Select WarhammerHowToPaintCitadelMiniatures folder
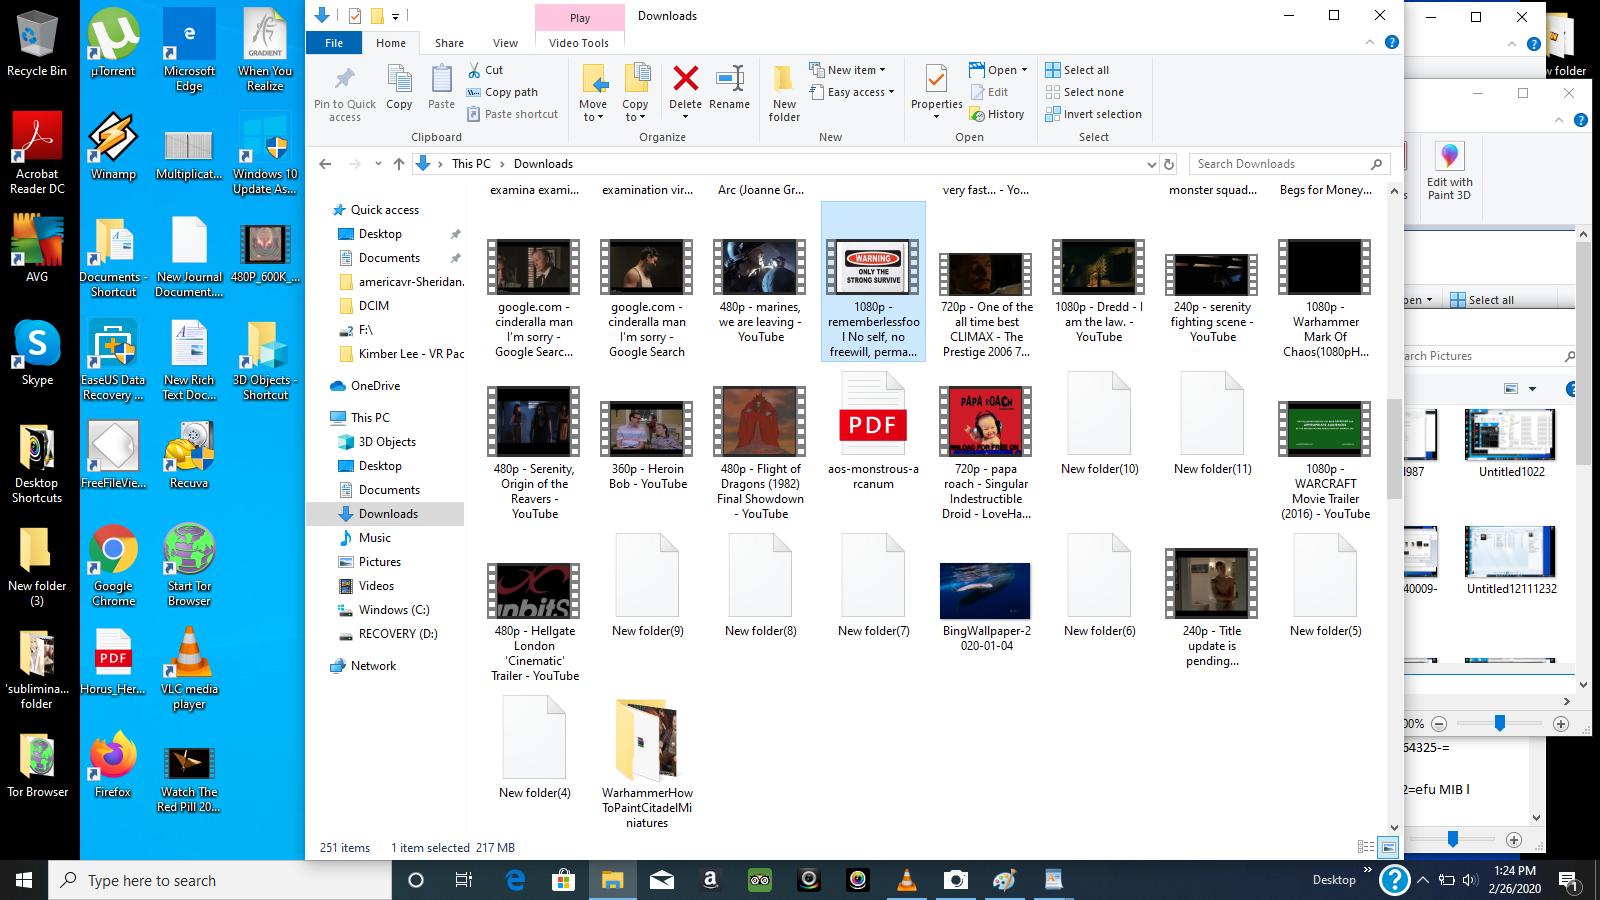 [x=647, y=764]
